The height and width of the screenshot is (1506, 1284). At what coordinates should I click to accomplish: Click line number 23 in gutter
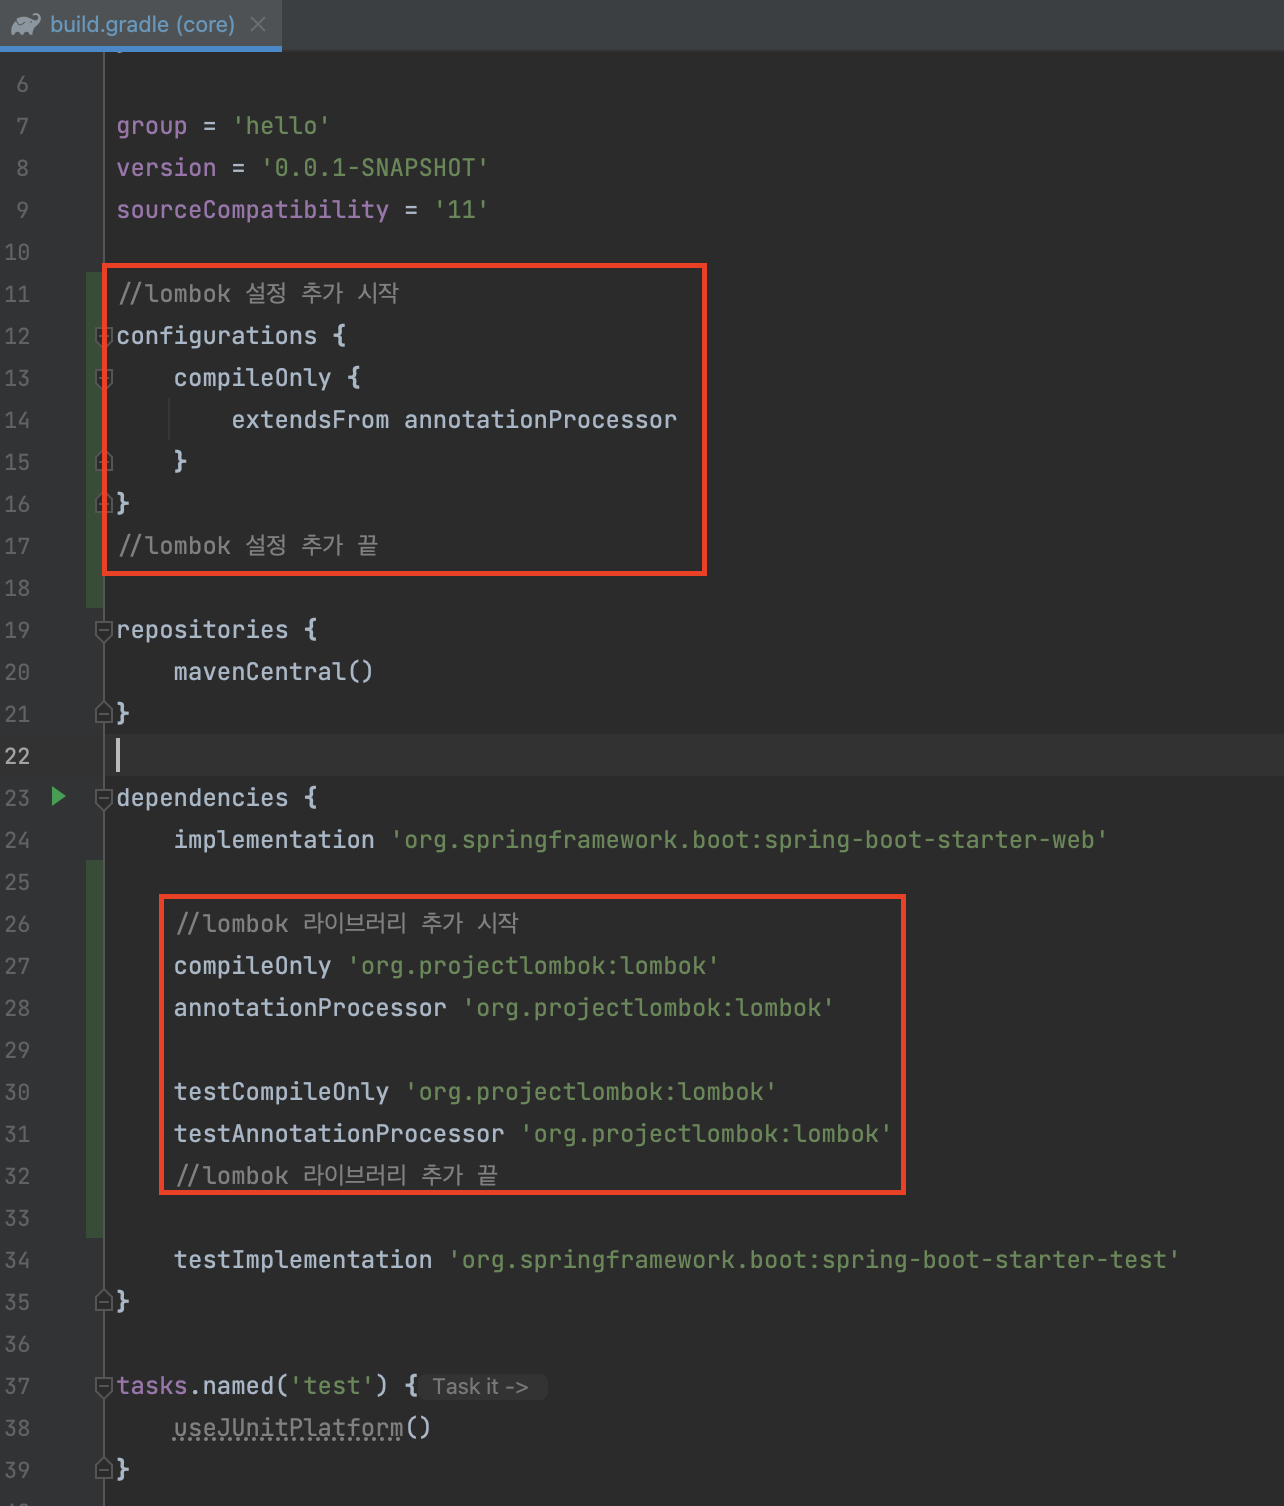tap(17, 798)
